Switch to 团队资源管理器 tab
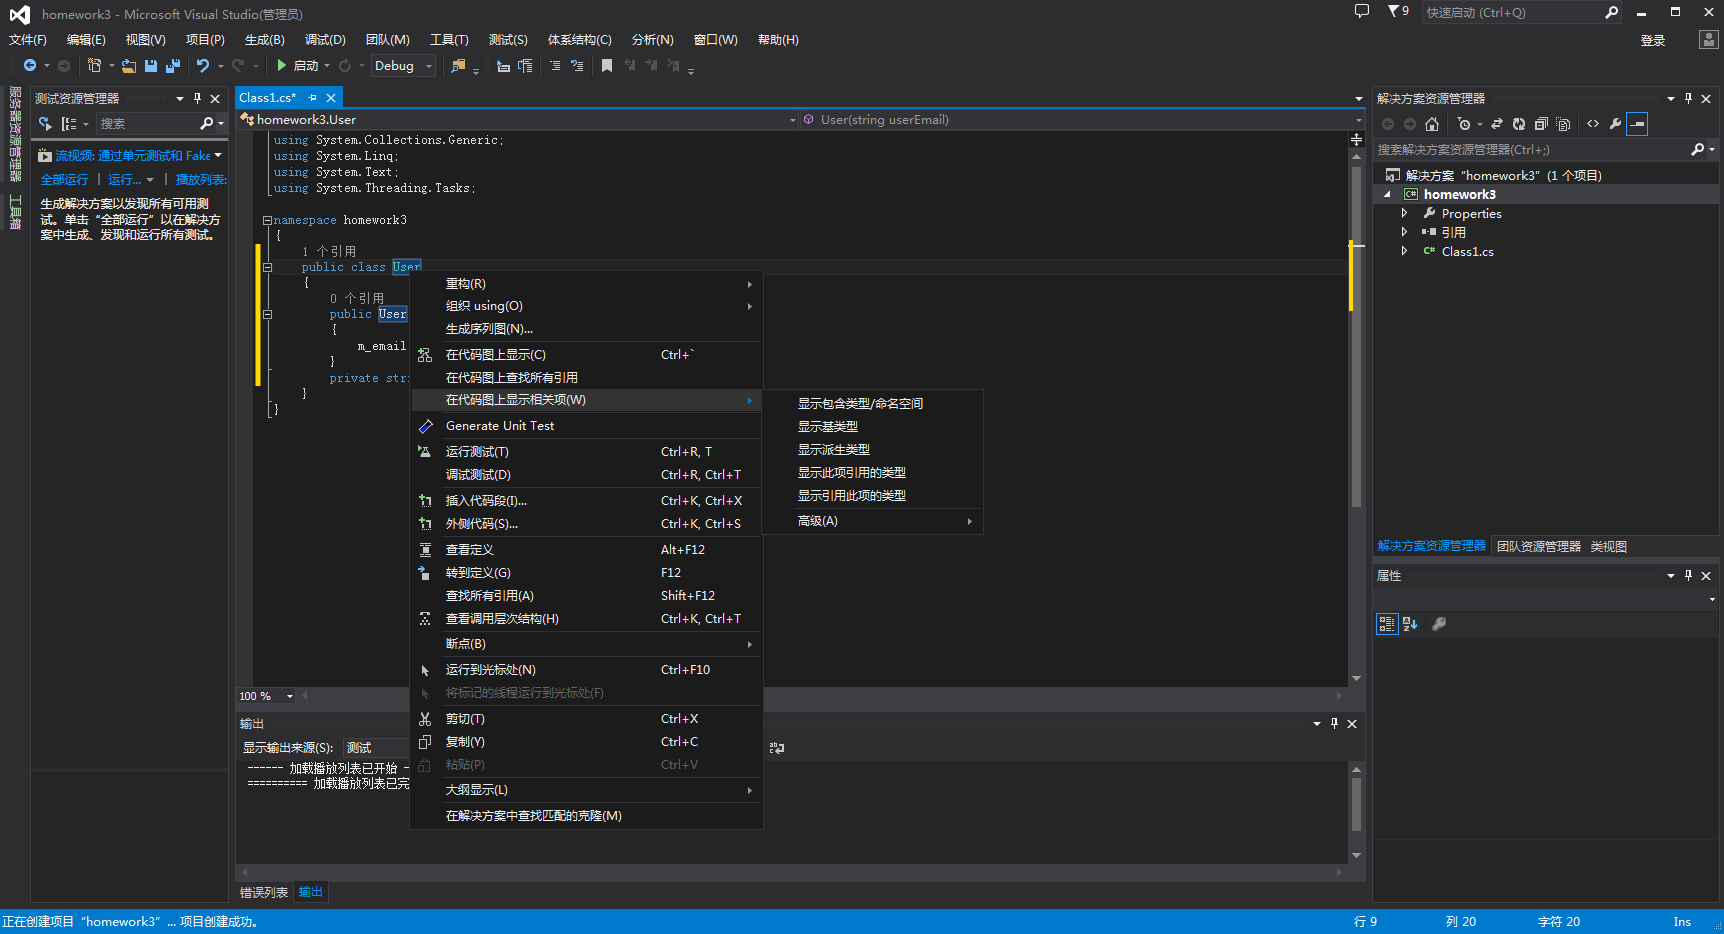Viewport: 1724px width, 934px height. click(x=1538, y=547)
